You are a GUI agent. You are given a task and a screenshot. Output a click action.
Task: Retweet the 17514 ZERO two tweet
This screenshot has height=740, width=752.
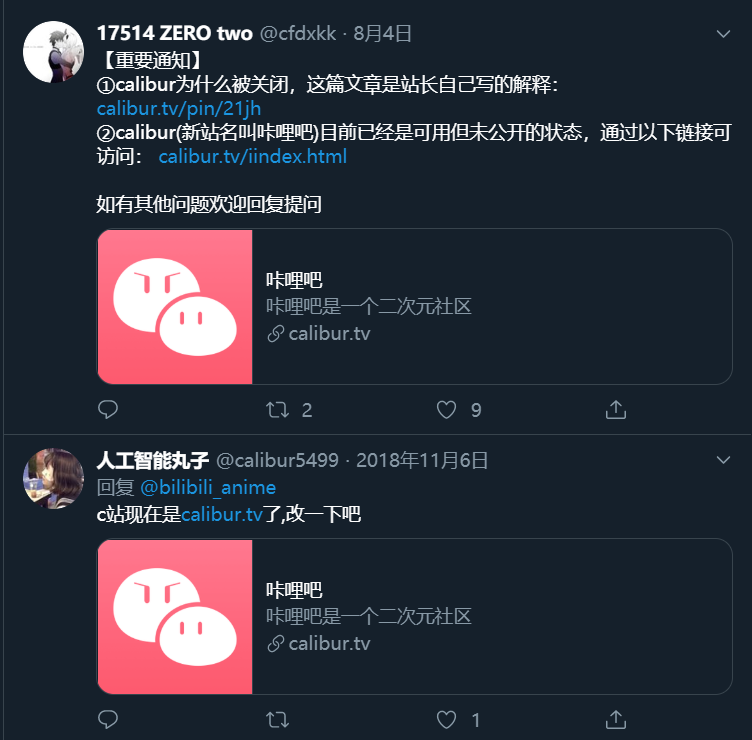[278, 410]
